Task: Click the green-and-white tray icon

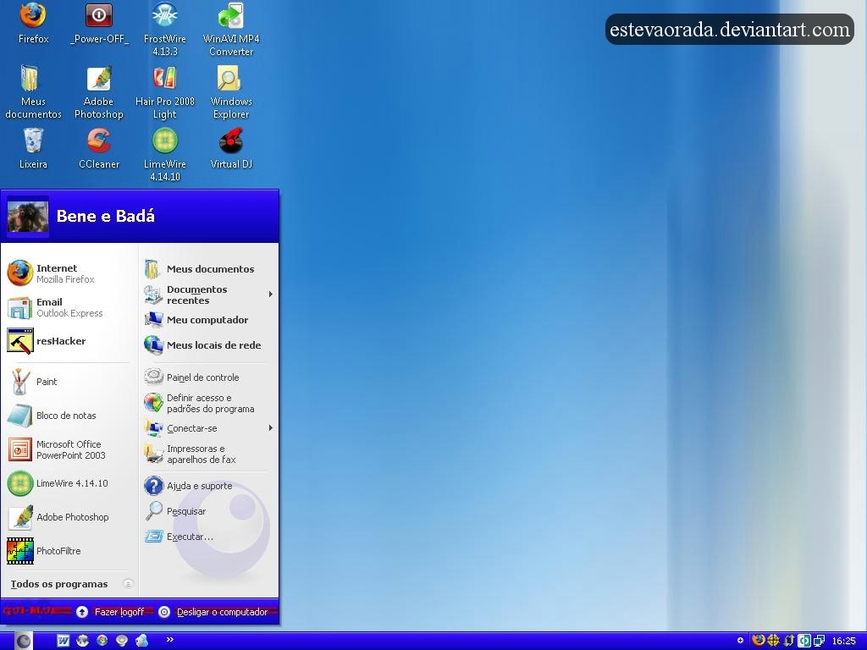Action: [803, 641]
